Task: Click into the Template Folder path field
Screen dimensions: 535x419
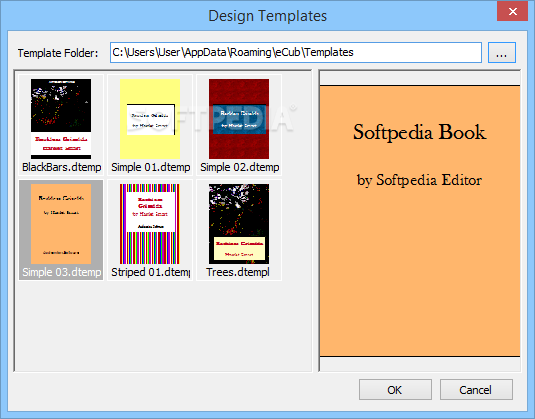Action: [x=296, y=53]
